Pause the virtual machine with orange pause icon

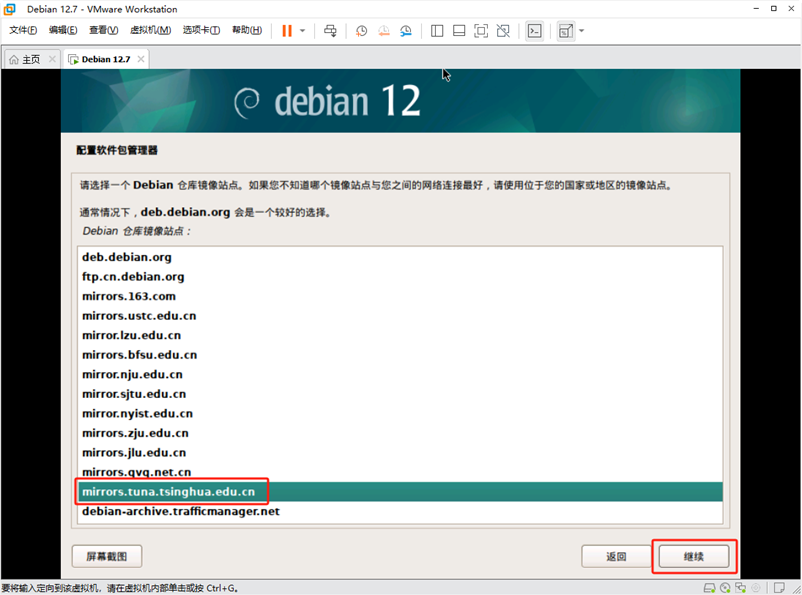(287, 31)
